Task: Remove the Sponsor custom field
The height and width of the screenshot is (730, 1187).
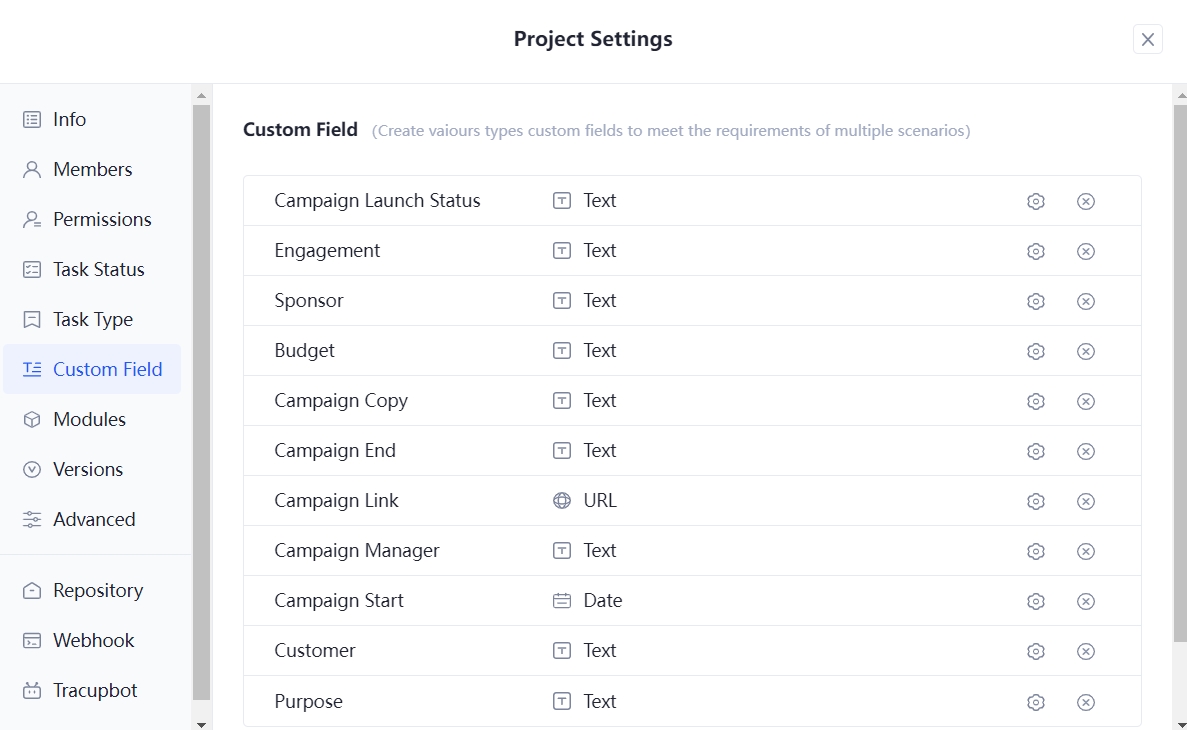Action: [x=1086, y=301]
